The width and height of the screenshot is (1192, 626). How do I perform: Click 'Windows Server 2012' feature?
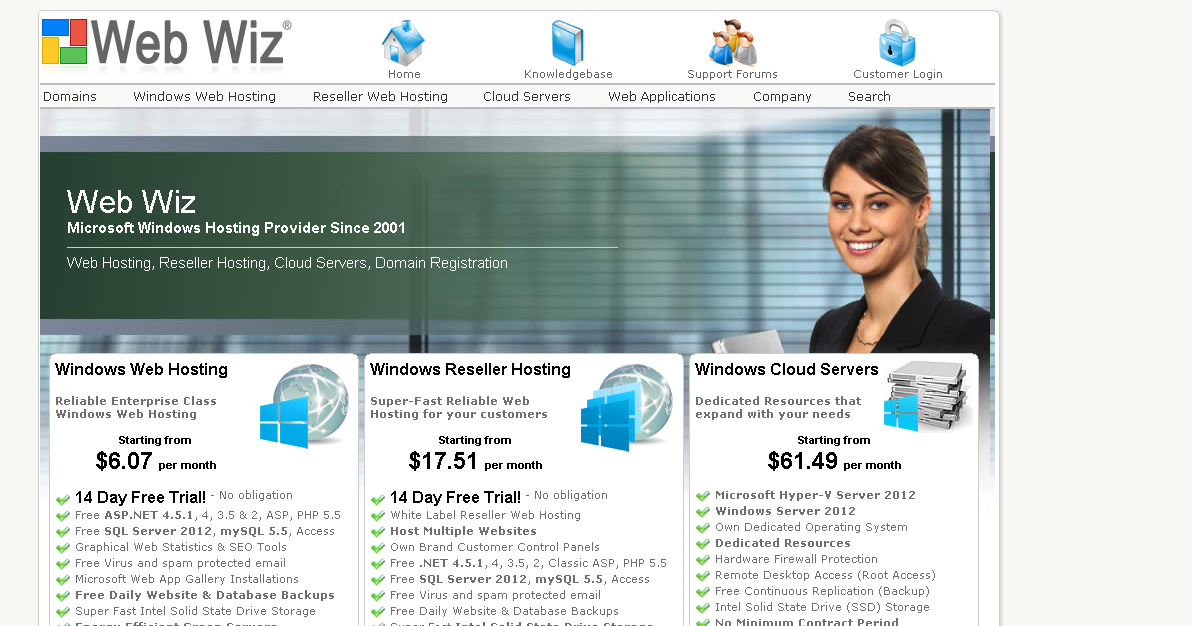(x=785, y=511)
